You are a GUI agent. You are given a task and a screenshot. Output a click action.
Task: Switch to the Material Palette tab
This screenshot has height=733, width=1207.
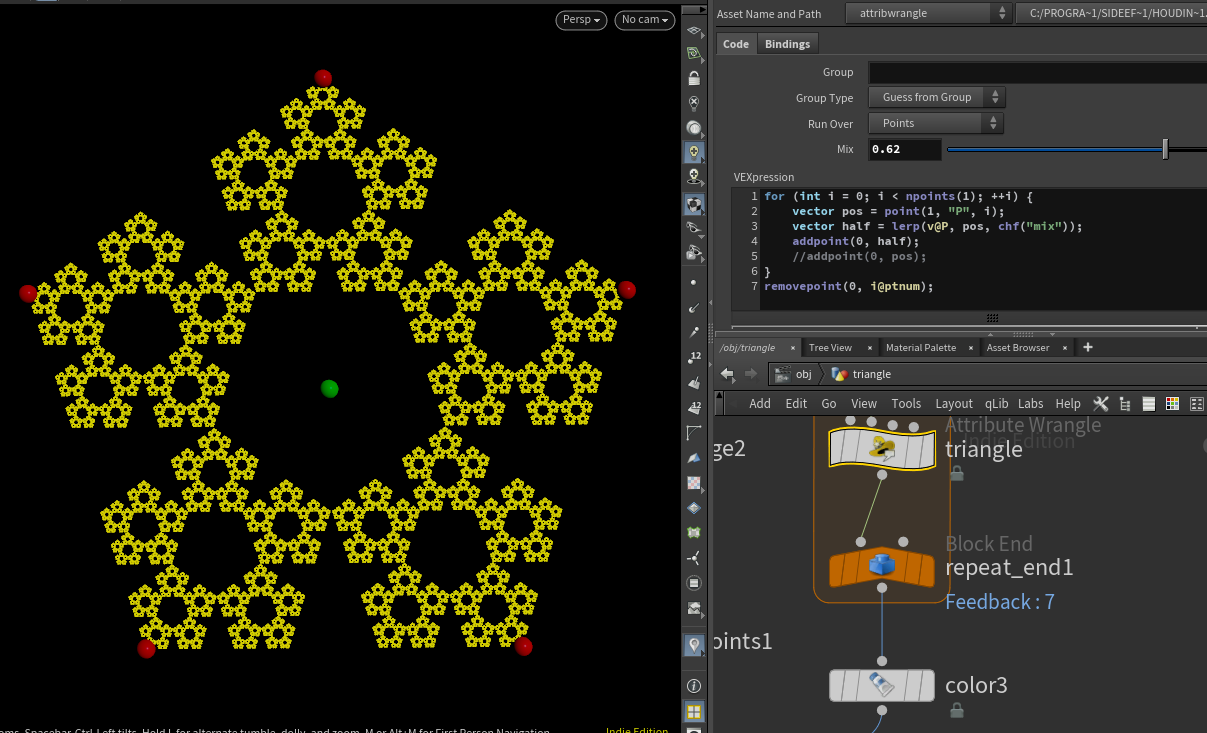coord(920,347)
